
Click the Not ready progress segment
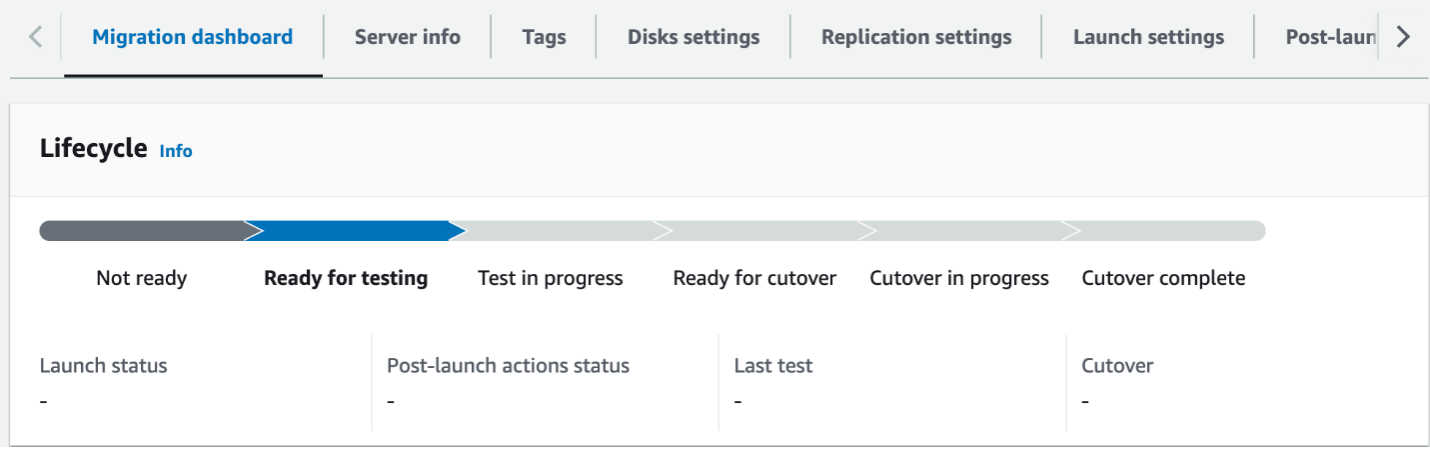click(x=143, y=231)
